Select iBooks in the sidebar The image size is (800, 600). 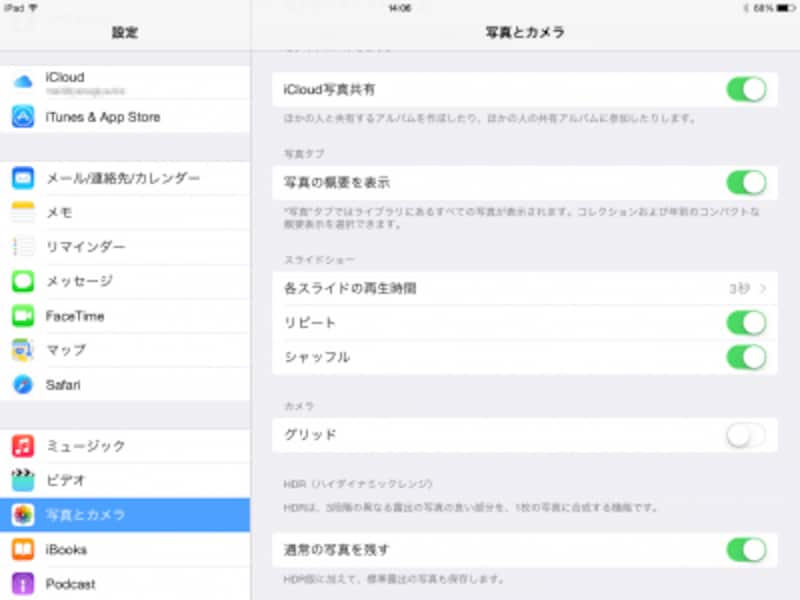click(125, 549)
